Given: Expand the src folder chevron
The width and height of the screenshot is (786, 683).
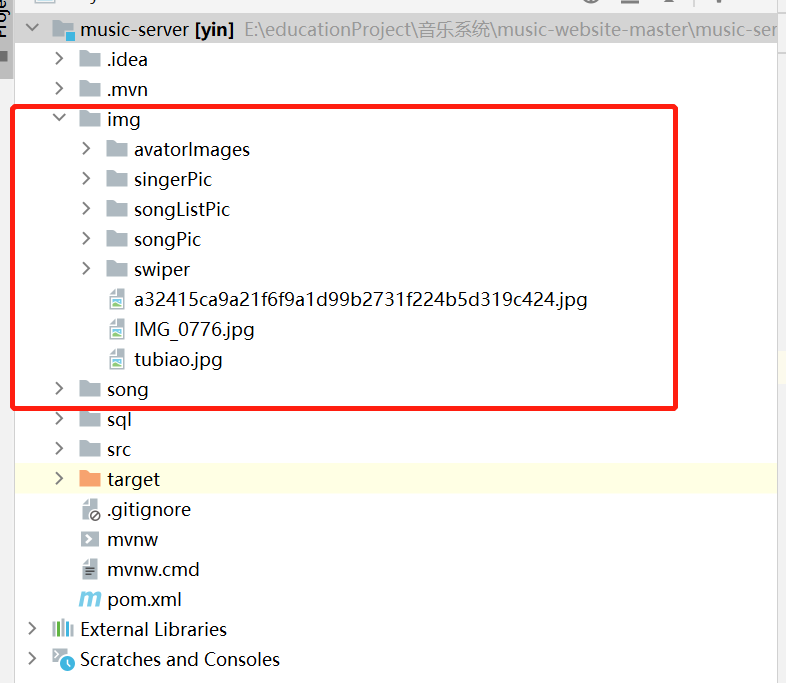Looking at the screenshot, I should [59, 448].
